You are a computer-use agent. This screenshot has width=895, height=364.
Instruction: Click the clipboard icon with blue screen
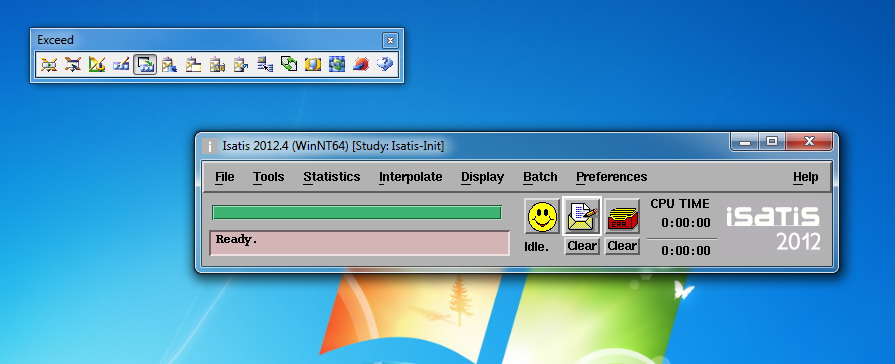(169, 64)
